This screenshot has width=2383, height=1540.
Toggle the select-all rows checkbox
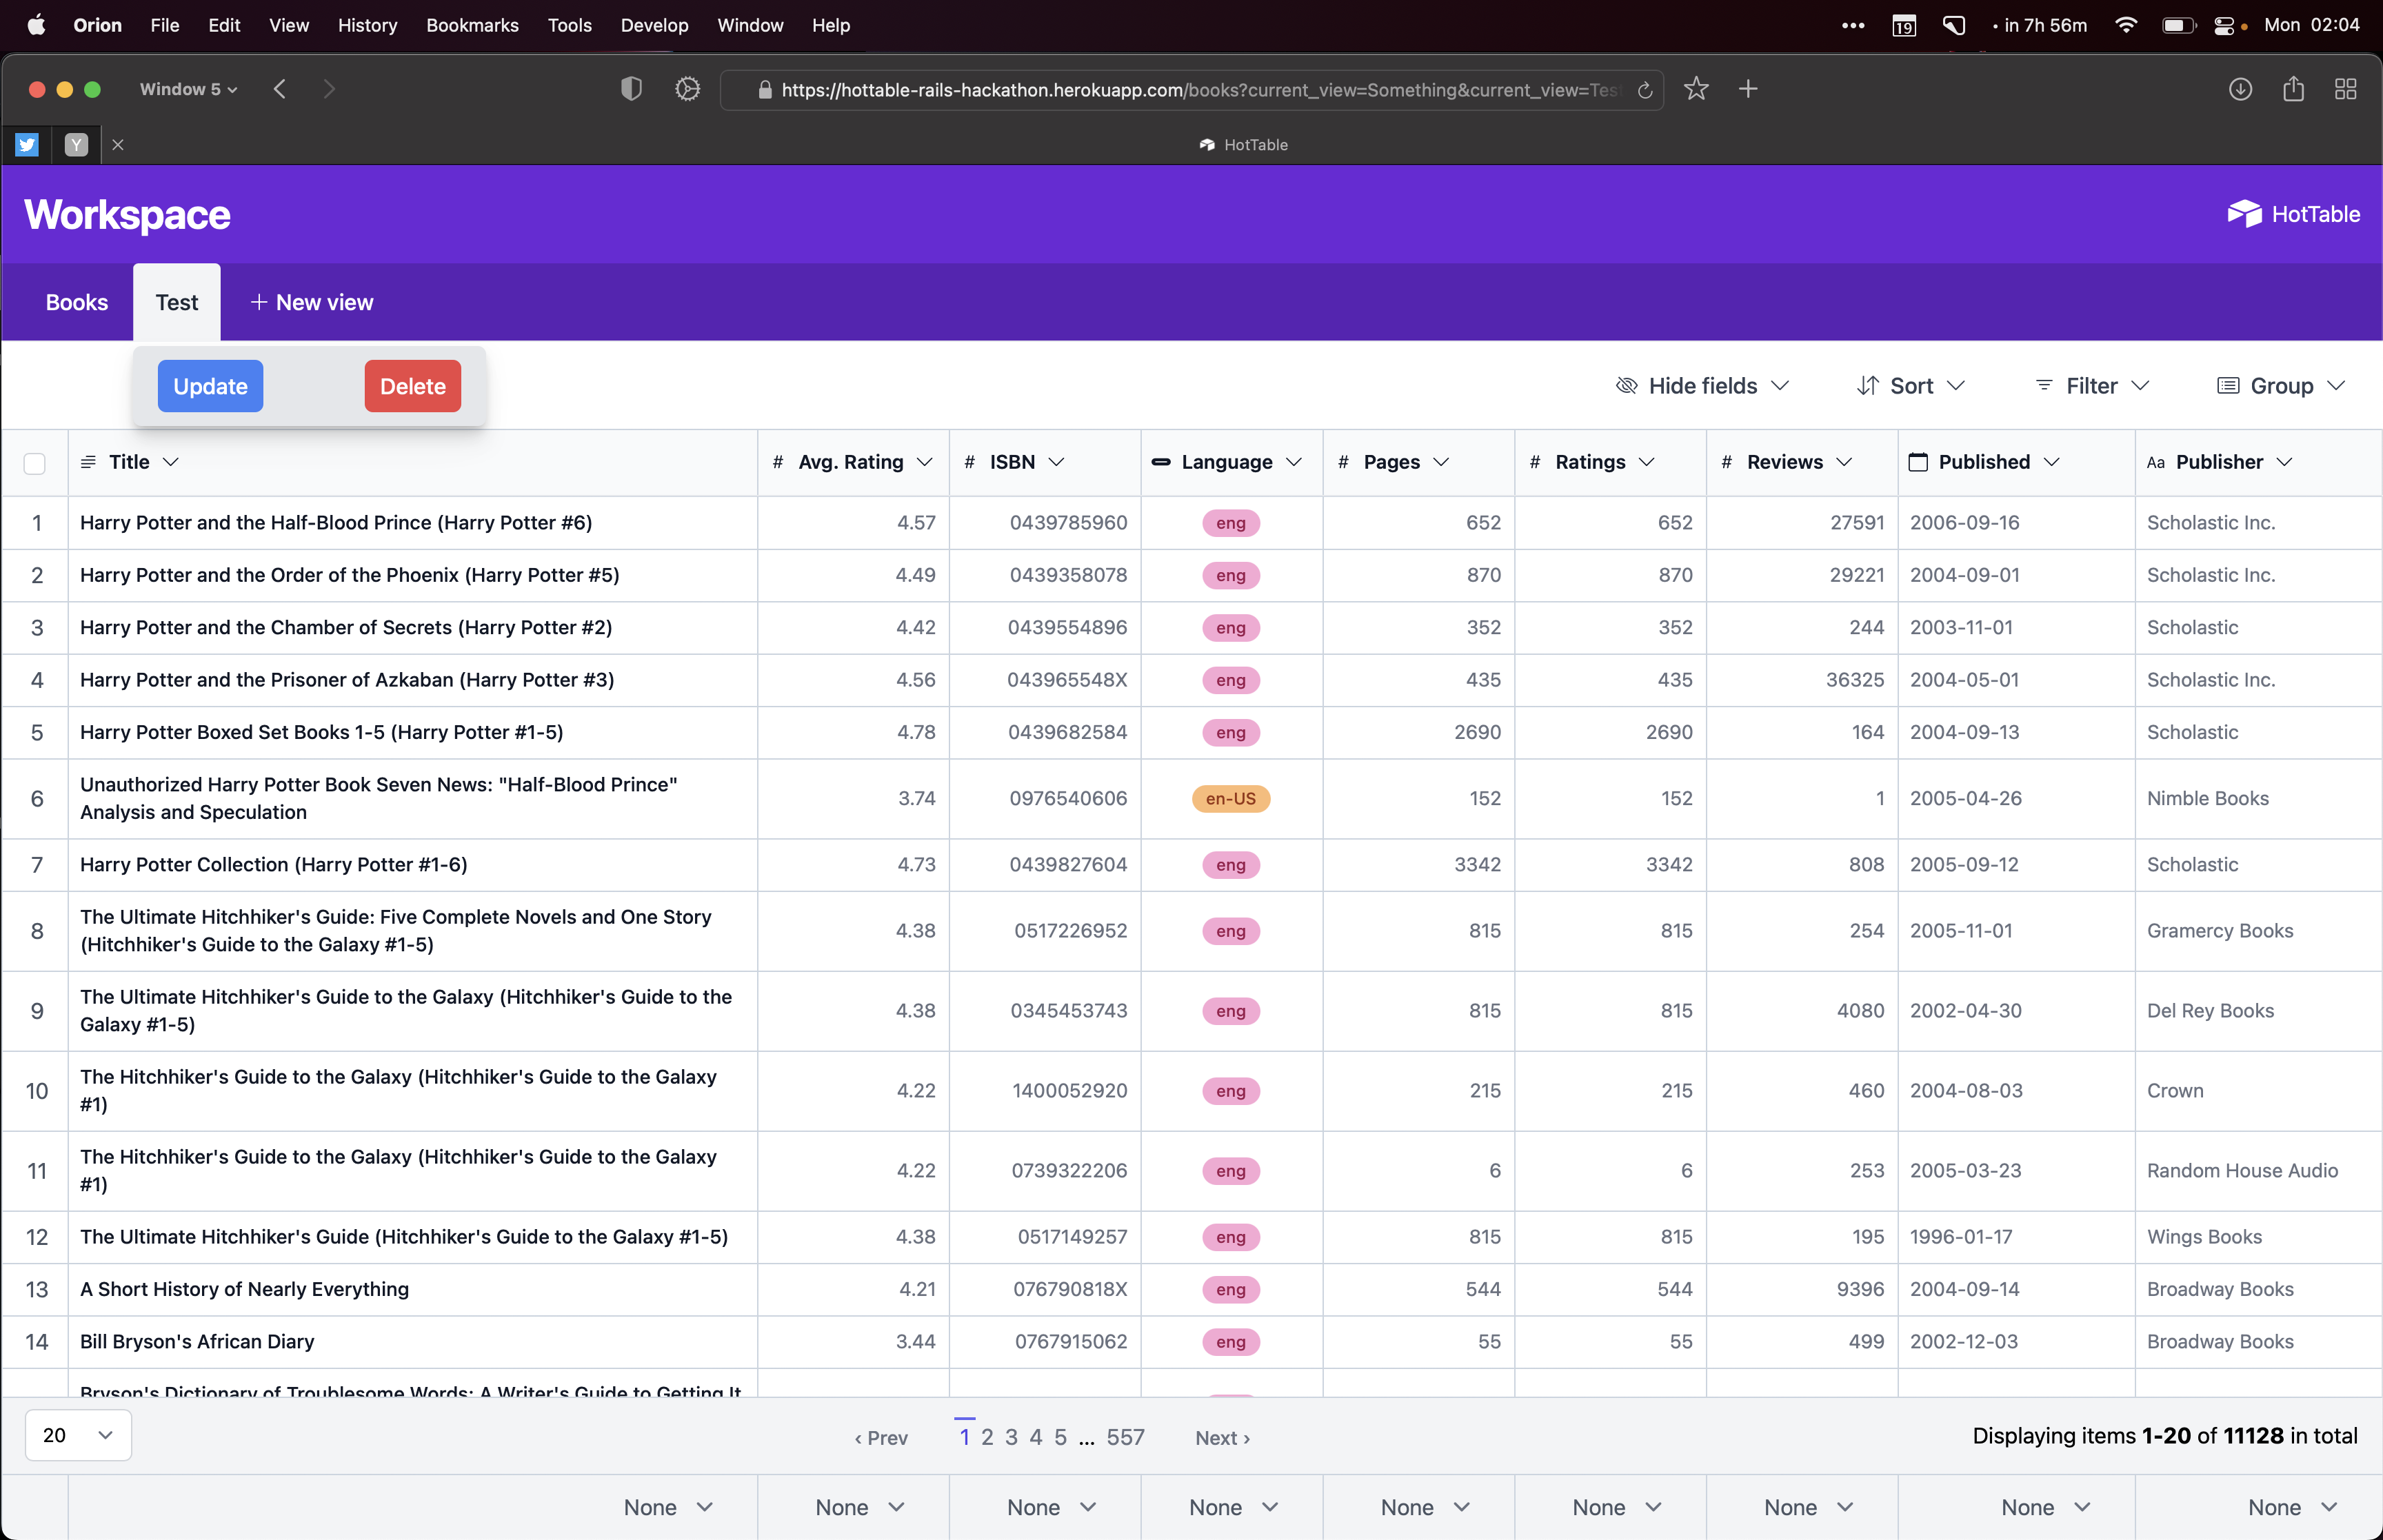[x=35, y=463]
